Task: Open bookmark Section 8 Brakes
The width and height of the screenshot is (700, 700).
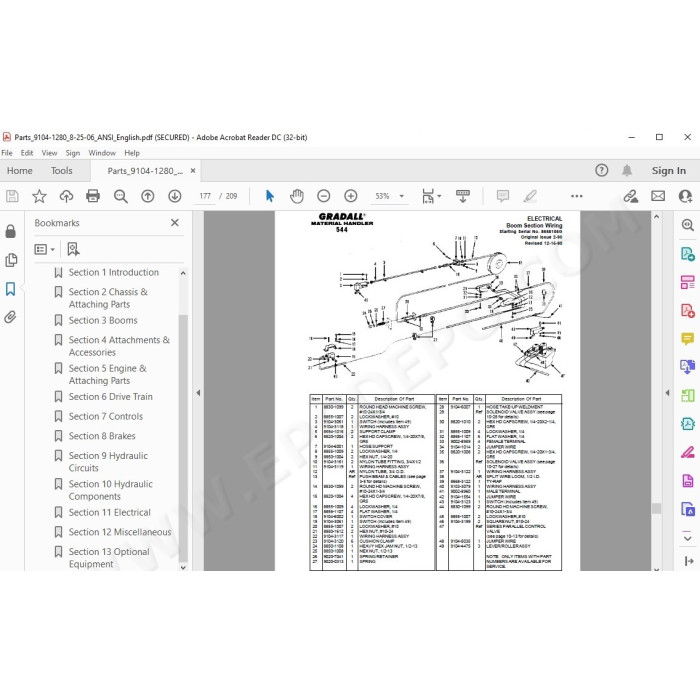Action: [x=102, y=436]
